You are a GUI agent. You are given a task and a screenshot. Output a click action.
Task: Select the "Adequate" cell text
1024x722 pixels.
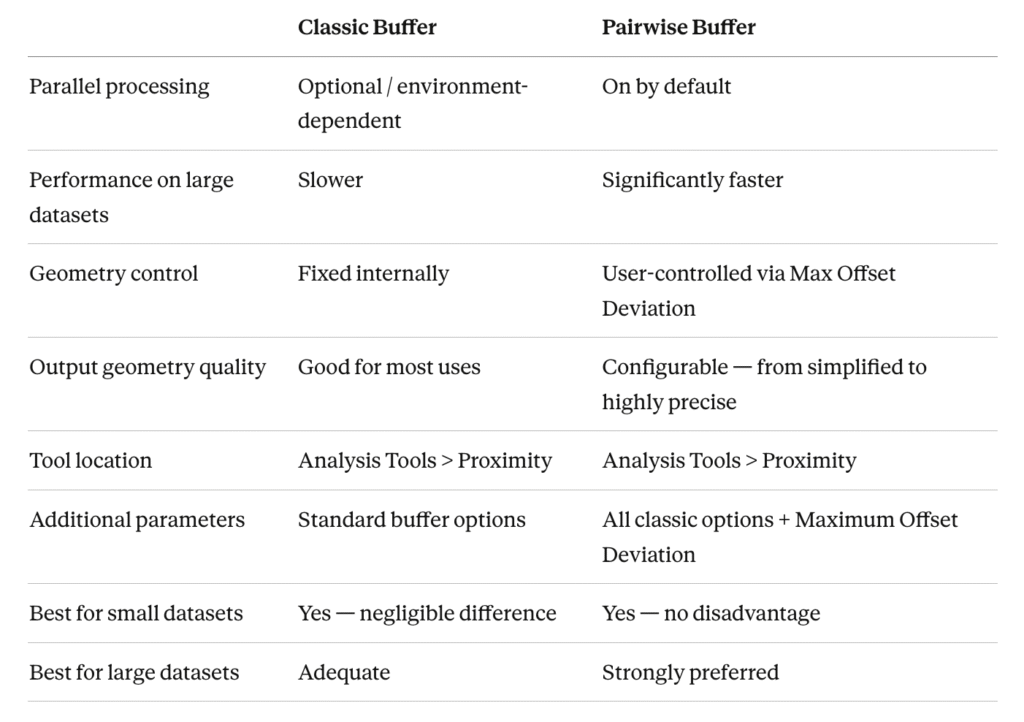[x=343, y=672]
